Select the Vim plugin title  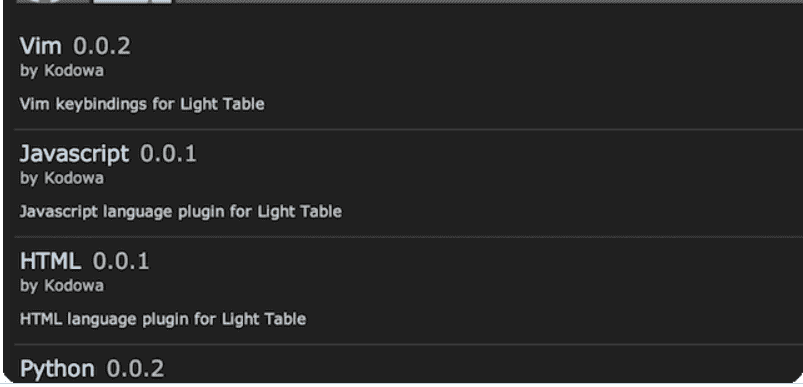tap(40, 46)
